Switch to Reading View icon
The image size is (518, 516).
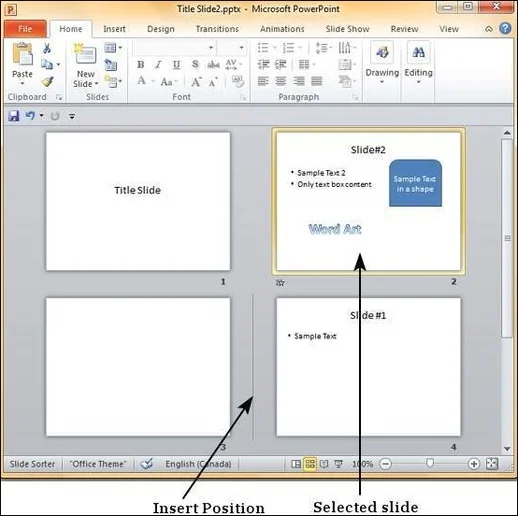coord(324,464)
